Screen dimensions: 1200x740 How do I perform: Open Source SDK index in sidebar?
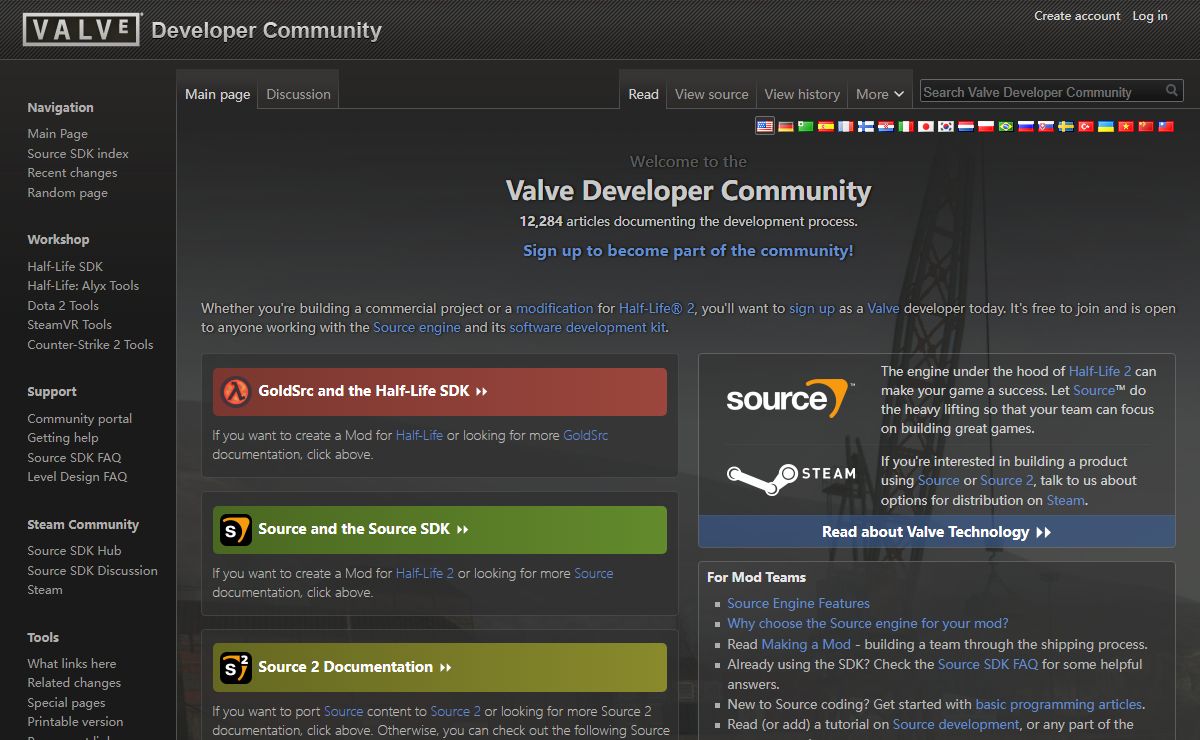coord(78,153)
